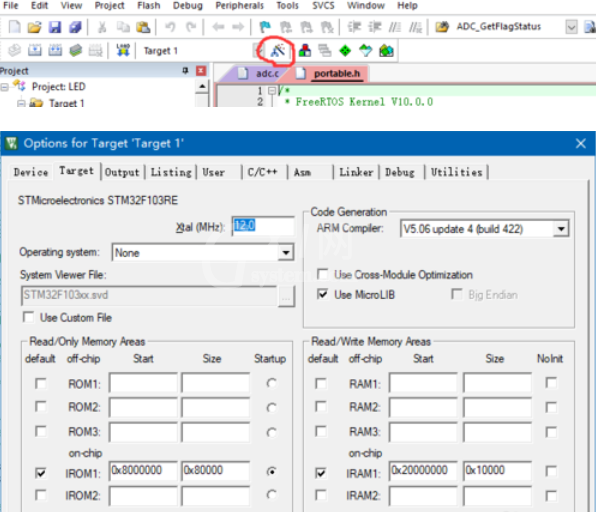Click the Download LOAD icon
This screenshot has height=512, width=596.
click(123, 50)
